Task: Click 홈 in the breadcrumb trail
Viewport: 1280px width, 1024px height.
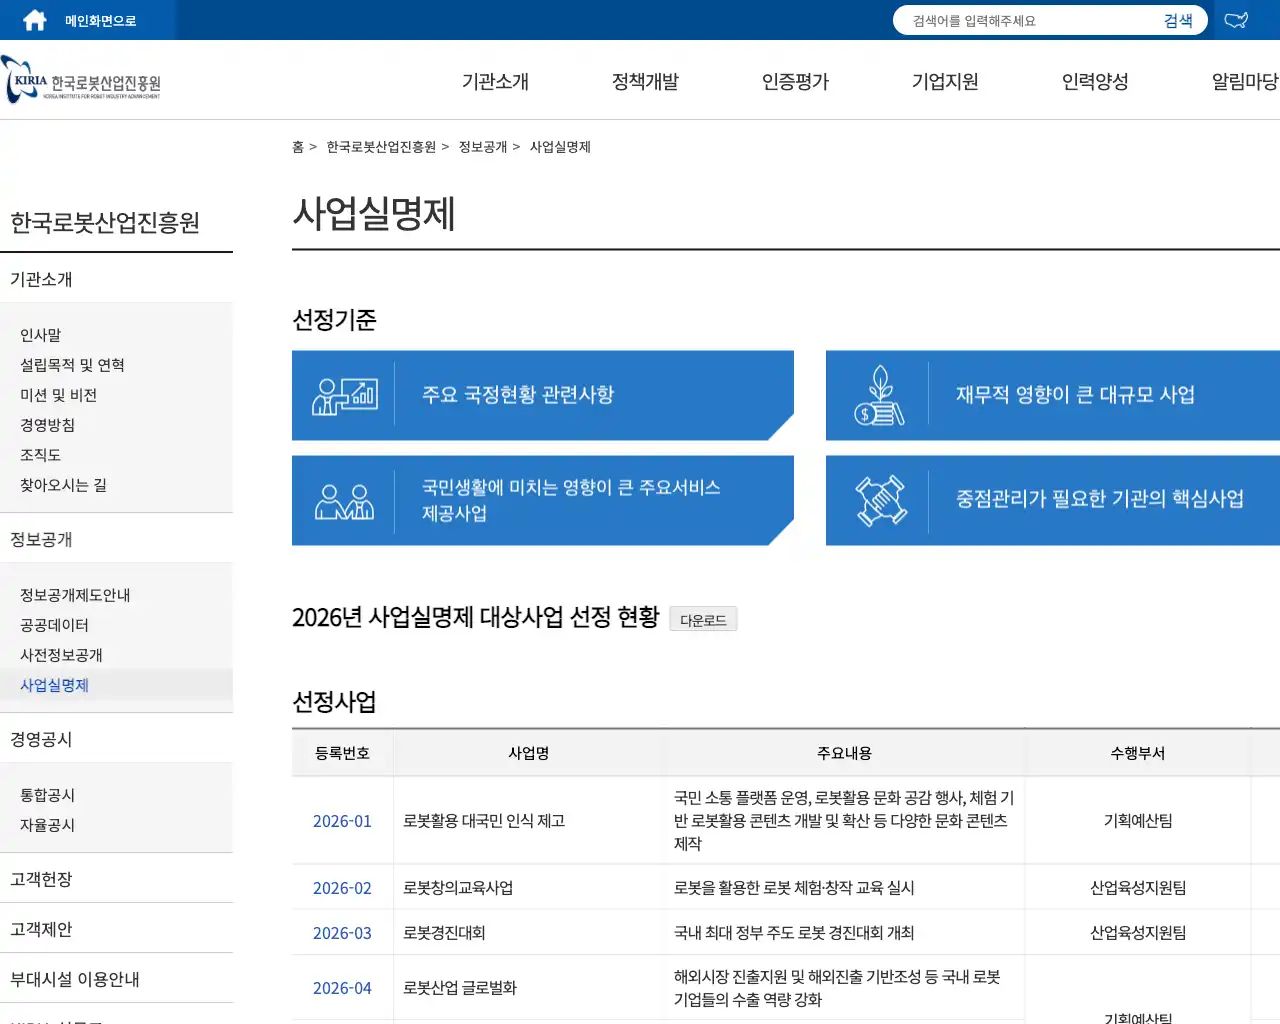Action: (x=297, y=146)
